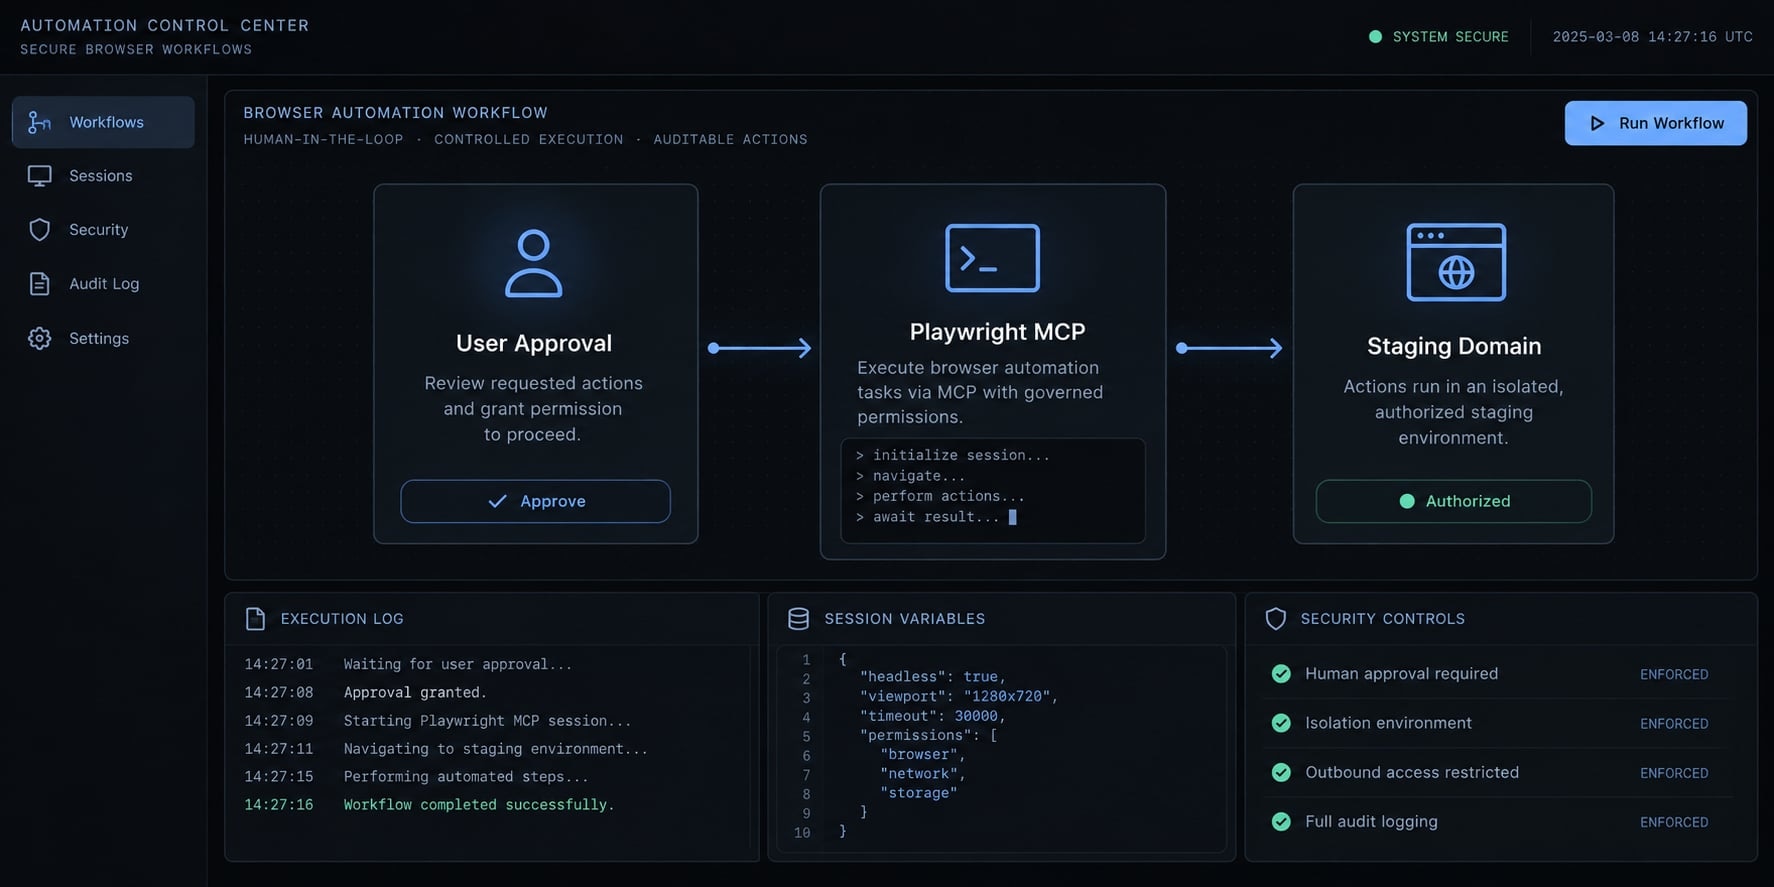Click the Audit Log document icon
Image resolution: width=1774 pixels, height=887 pixels.
point(39,284)
